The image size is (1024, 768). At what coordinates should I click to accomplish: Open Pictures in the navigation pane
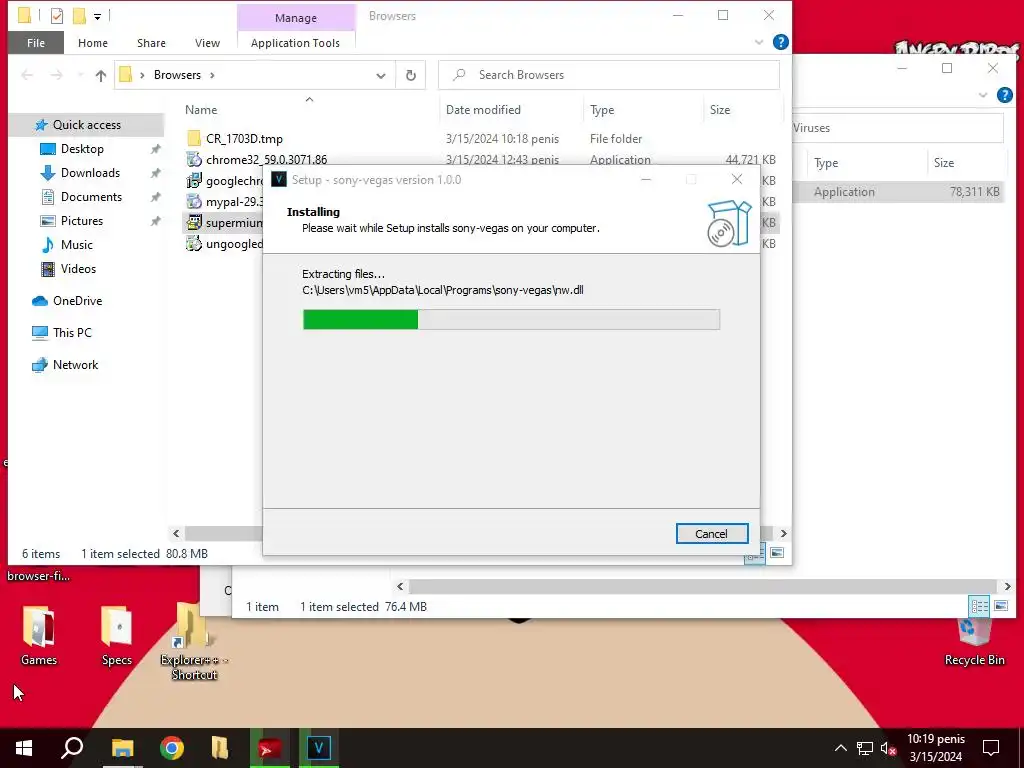click(82, 221)
